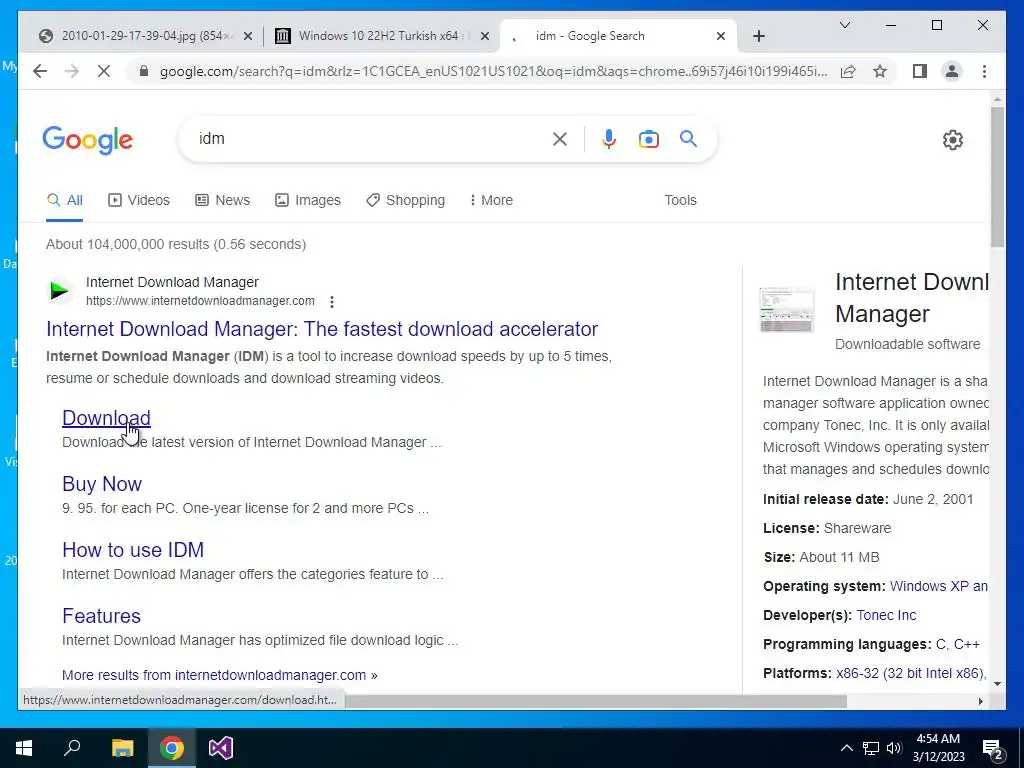Screen dimensions: 1024x768
Task: Open the x86-32 platforms link
Action: 910,673
